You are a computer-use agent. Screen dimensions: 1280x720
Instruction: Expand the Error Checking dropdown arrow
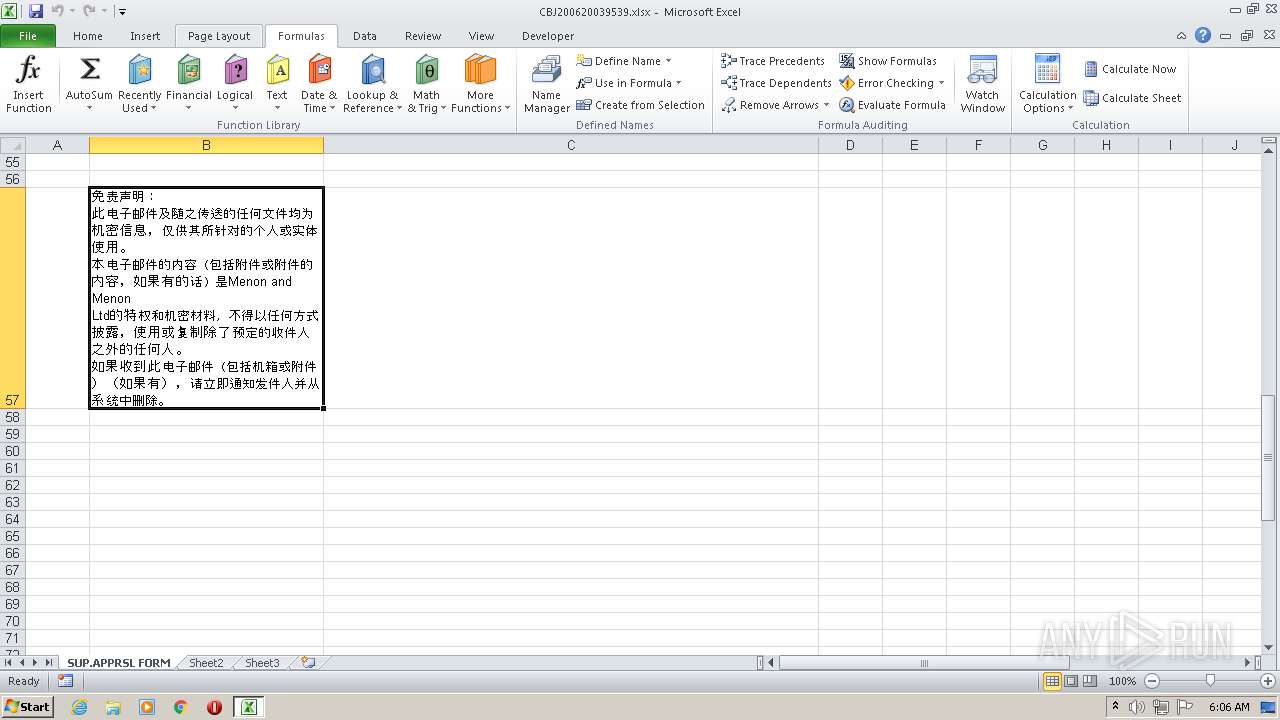point(941,83)
